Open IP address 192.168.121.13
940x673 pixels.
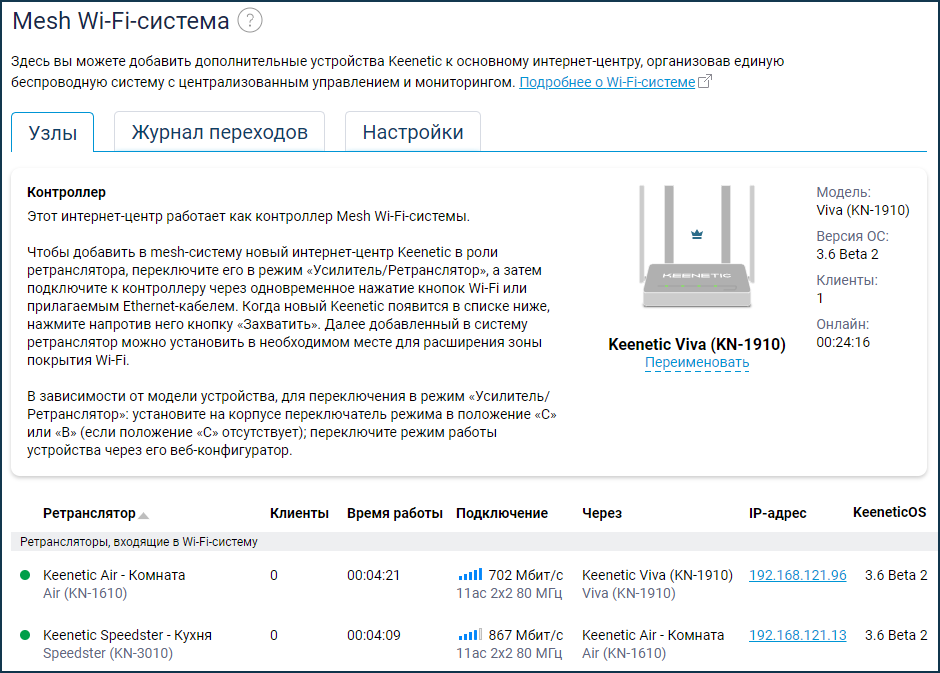(797, 635)
